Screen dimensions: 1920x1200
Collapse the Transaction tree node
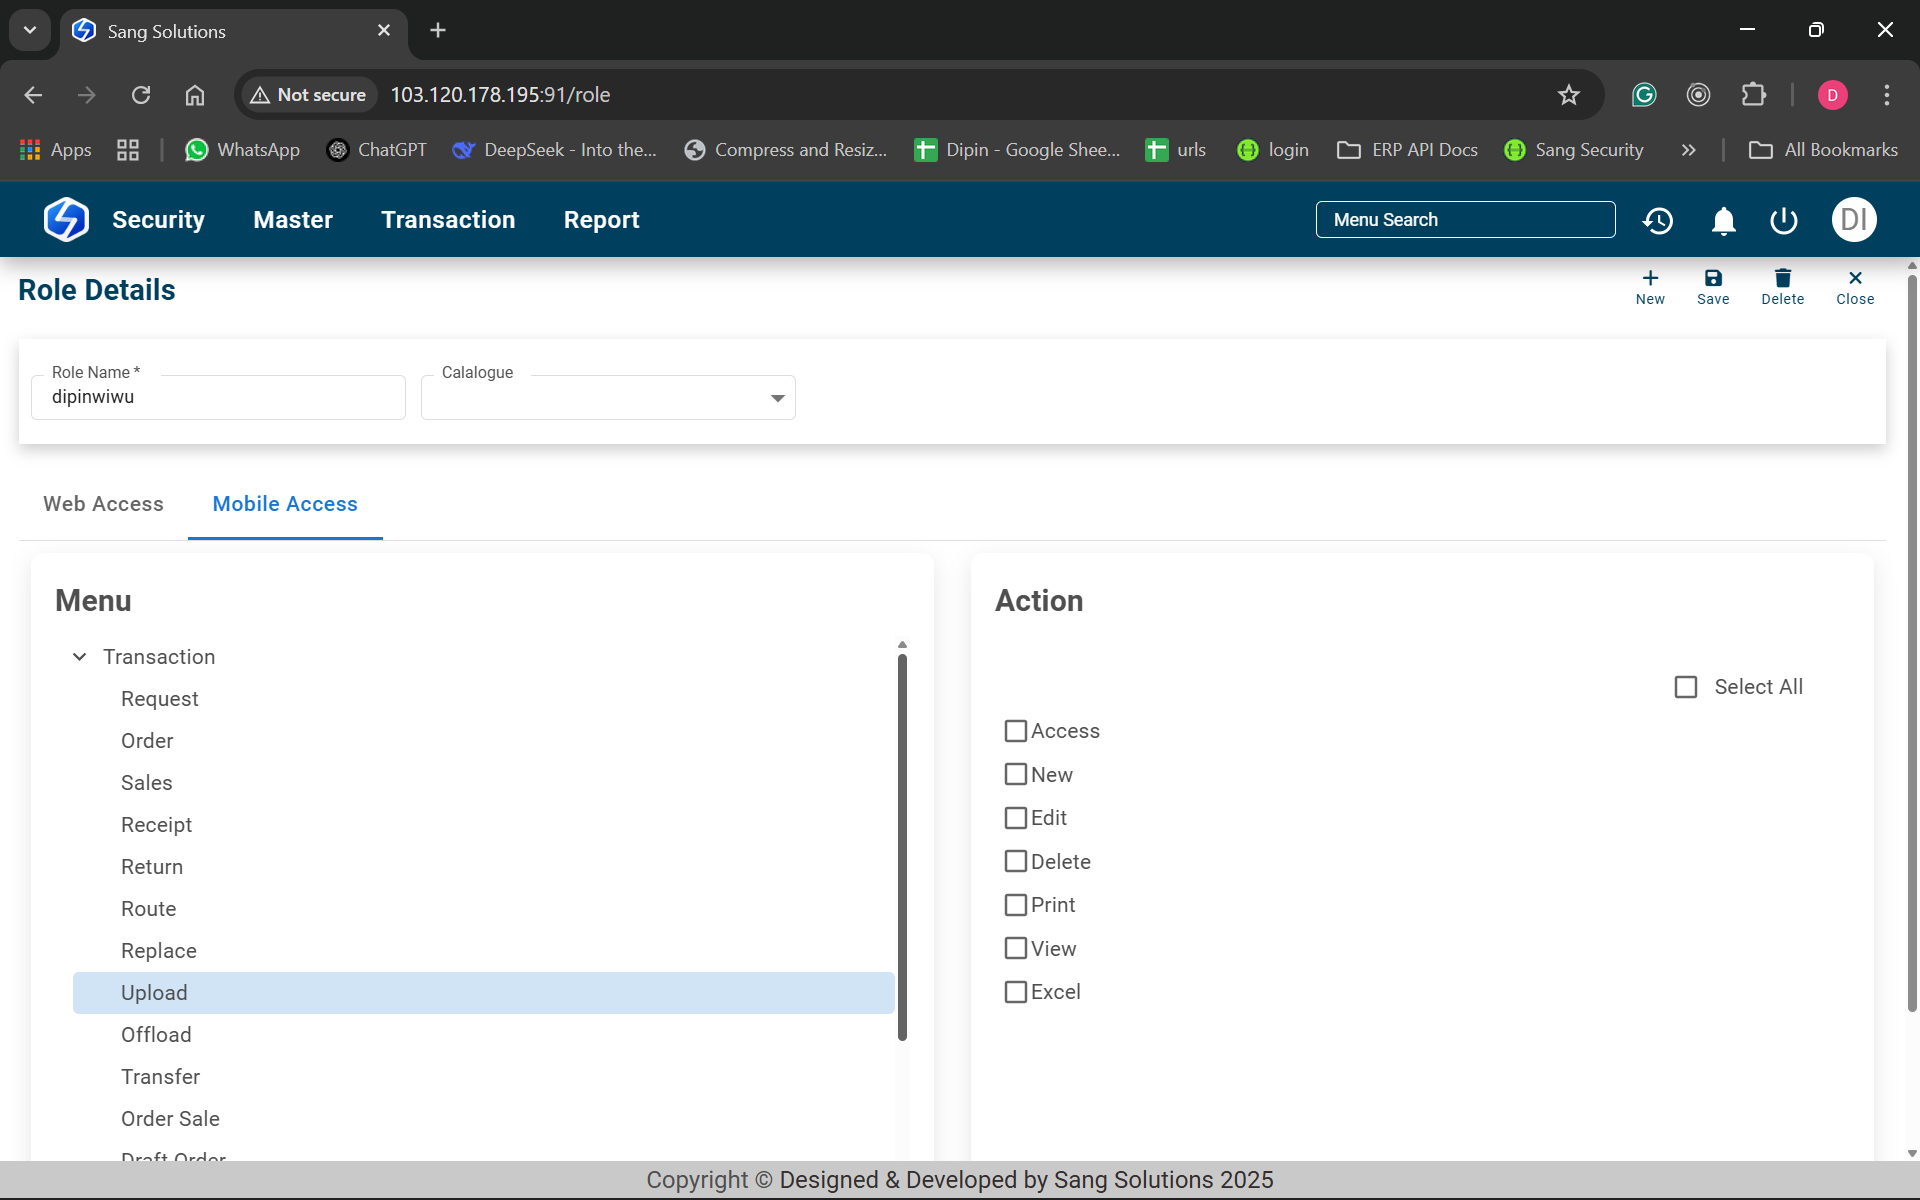80,657
